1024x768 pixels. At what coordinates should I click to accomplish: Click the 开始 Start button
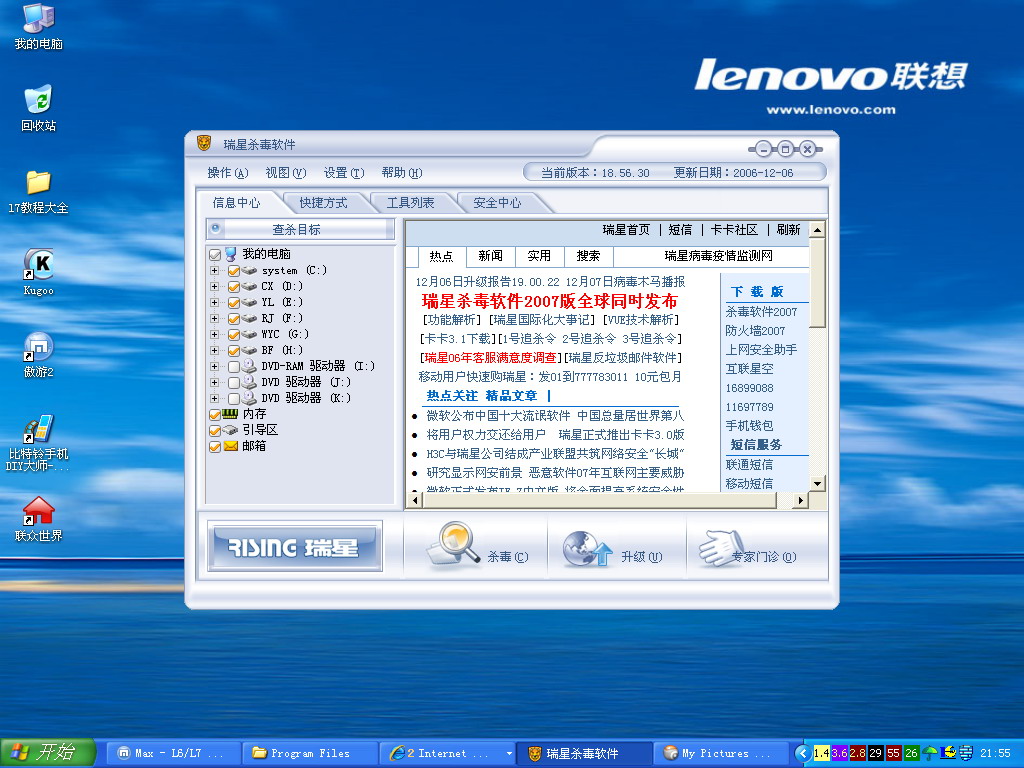(47, 753)
